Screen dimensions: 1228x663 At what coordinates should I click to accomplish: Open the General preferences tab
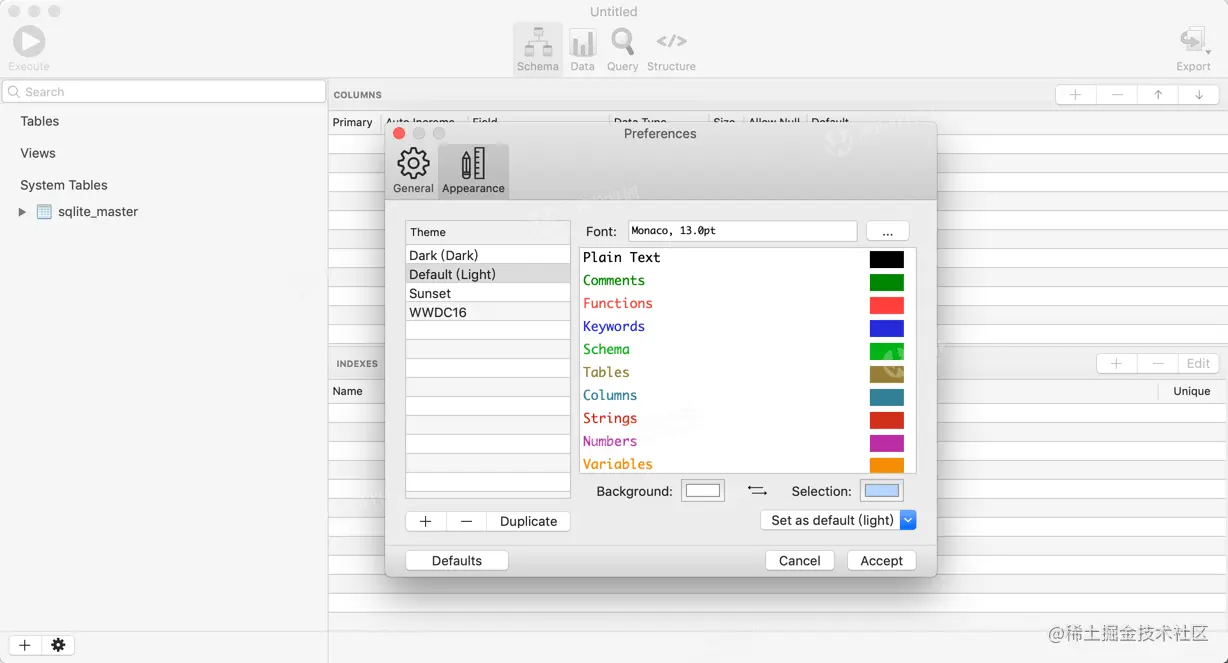(x=413, y=171)
